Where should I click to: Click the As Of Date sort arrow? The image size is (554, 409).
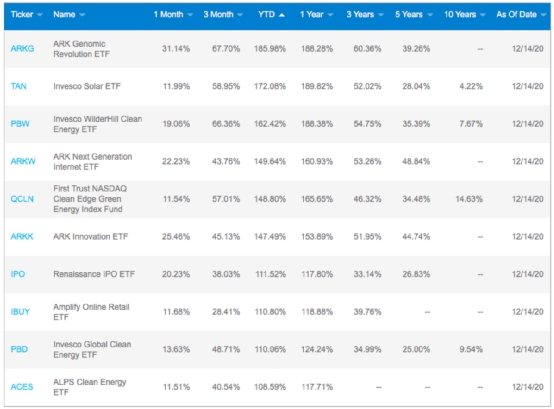pos(544,15)
